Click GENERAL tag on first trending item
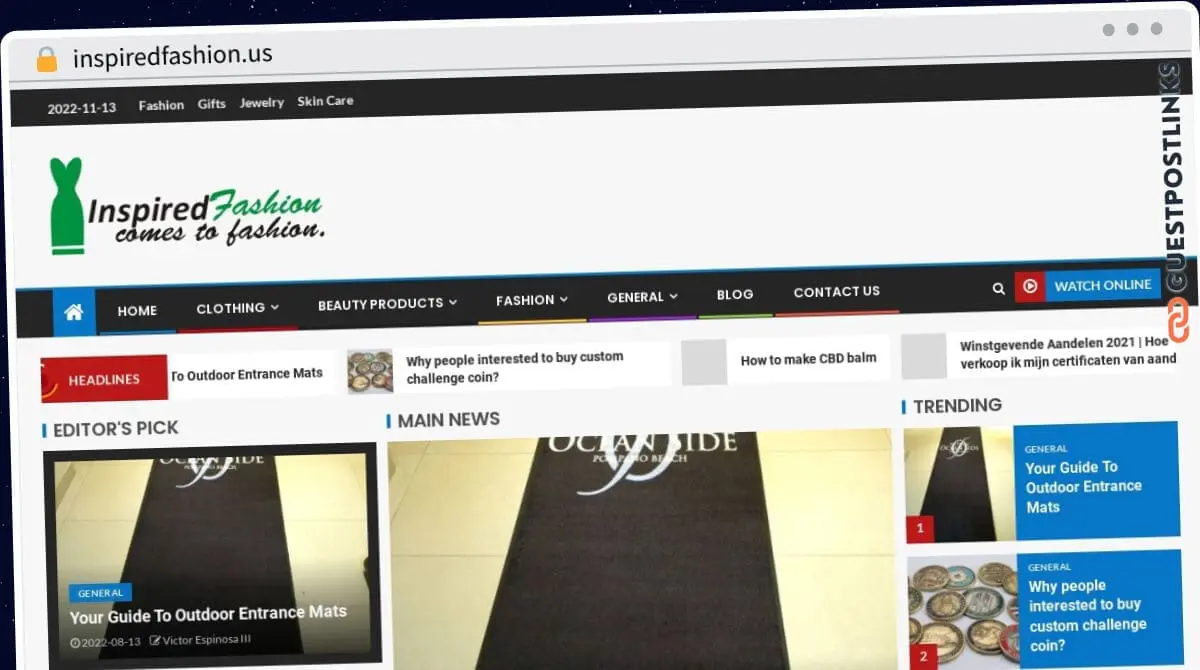 (x=1046, y=449)
